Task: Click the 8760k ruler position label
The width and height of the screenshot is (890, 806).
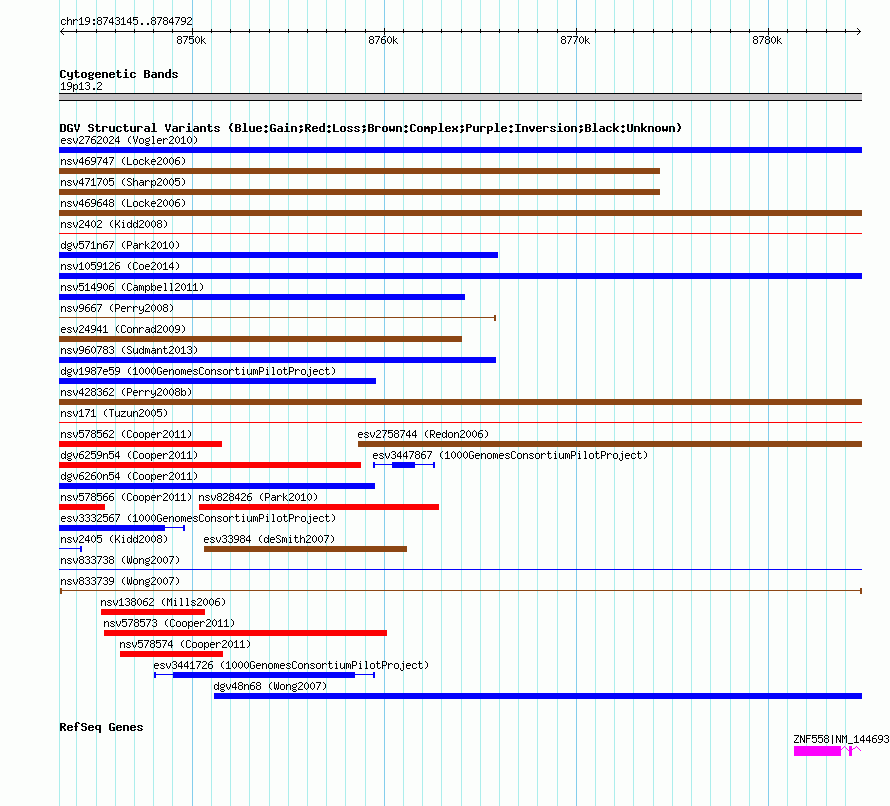Action: (x=383, y=40)
